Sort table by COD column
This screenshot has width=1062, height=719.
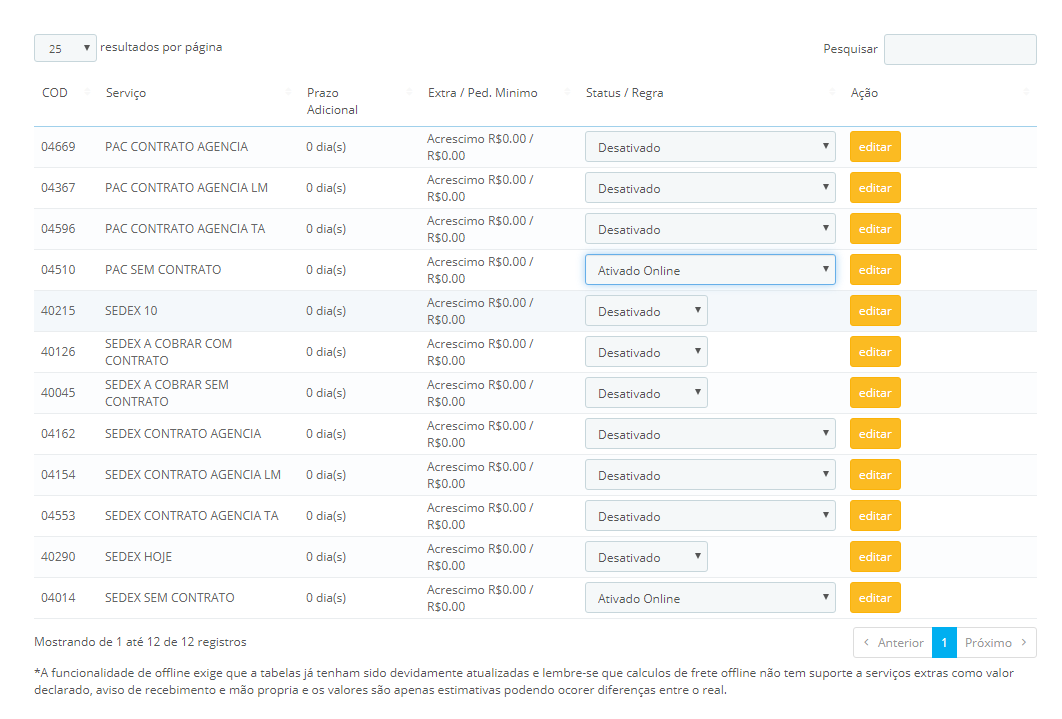click(65, 93)
